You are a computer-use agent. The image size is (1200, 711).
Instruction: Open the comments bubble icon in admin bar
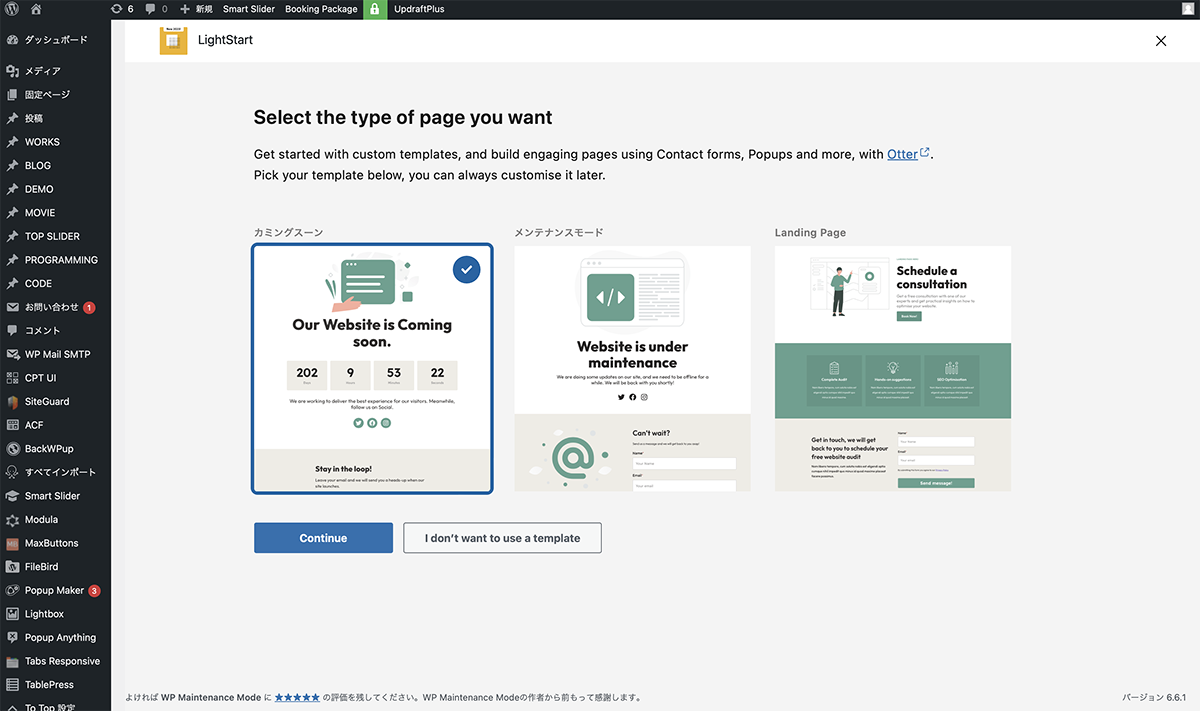(x=156, y=9)
